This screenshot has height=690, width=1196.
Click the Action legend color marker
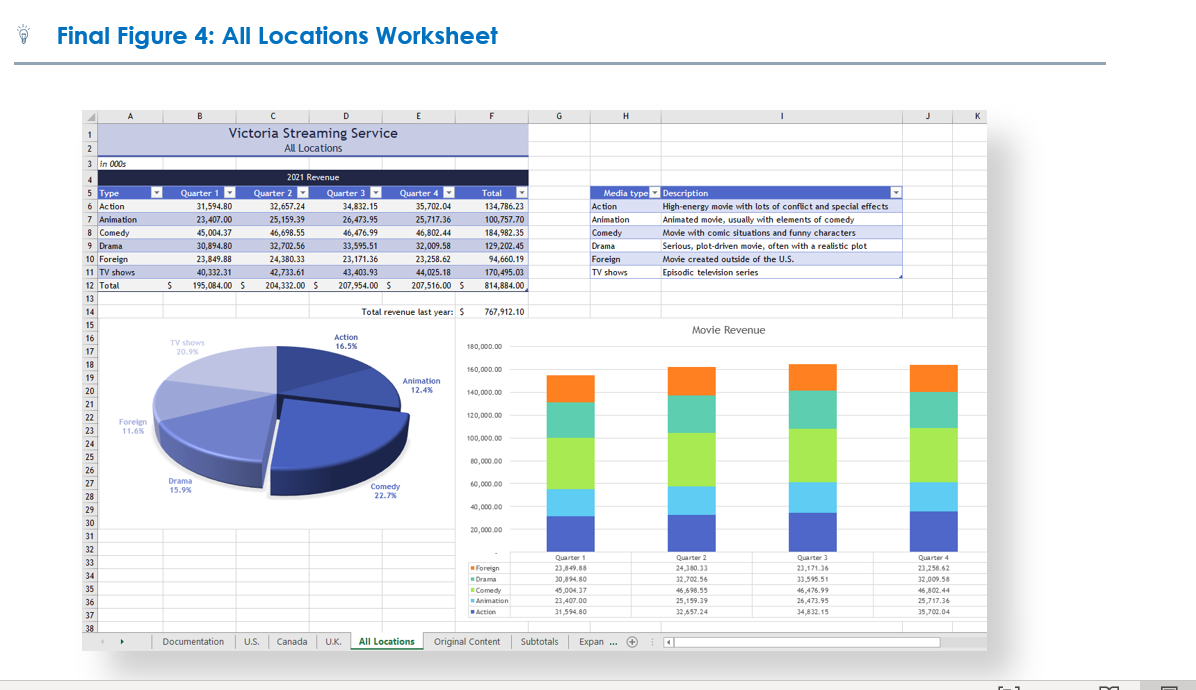(473, 611)
